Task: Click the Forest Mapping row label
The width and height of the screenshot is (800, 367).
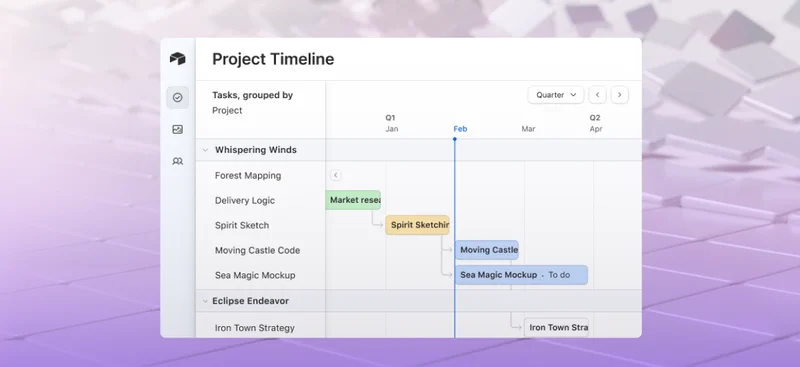Action: pyautogui.click(x=248, y=176)
